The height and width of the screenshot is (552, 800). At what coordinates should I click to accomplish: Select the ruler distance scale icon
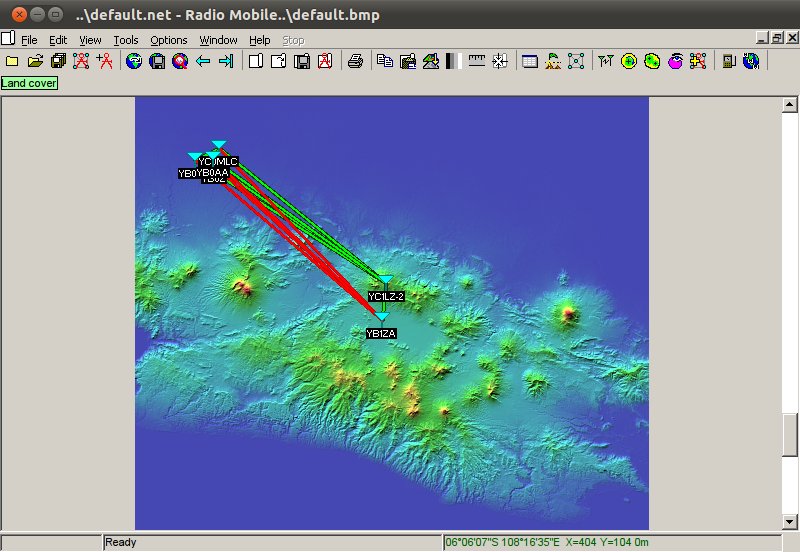click(x=477, y=61)
